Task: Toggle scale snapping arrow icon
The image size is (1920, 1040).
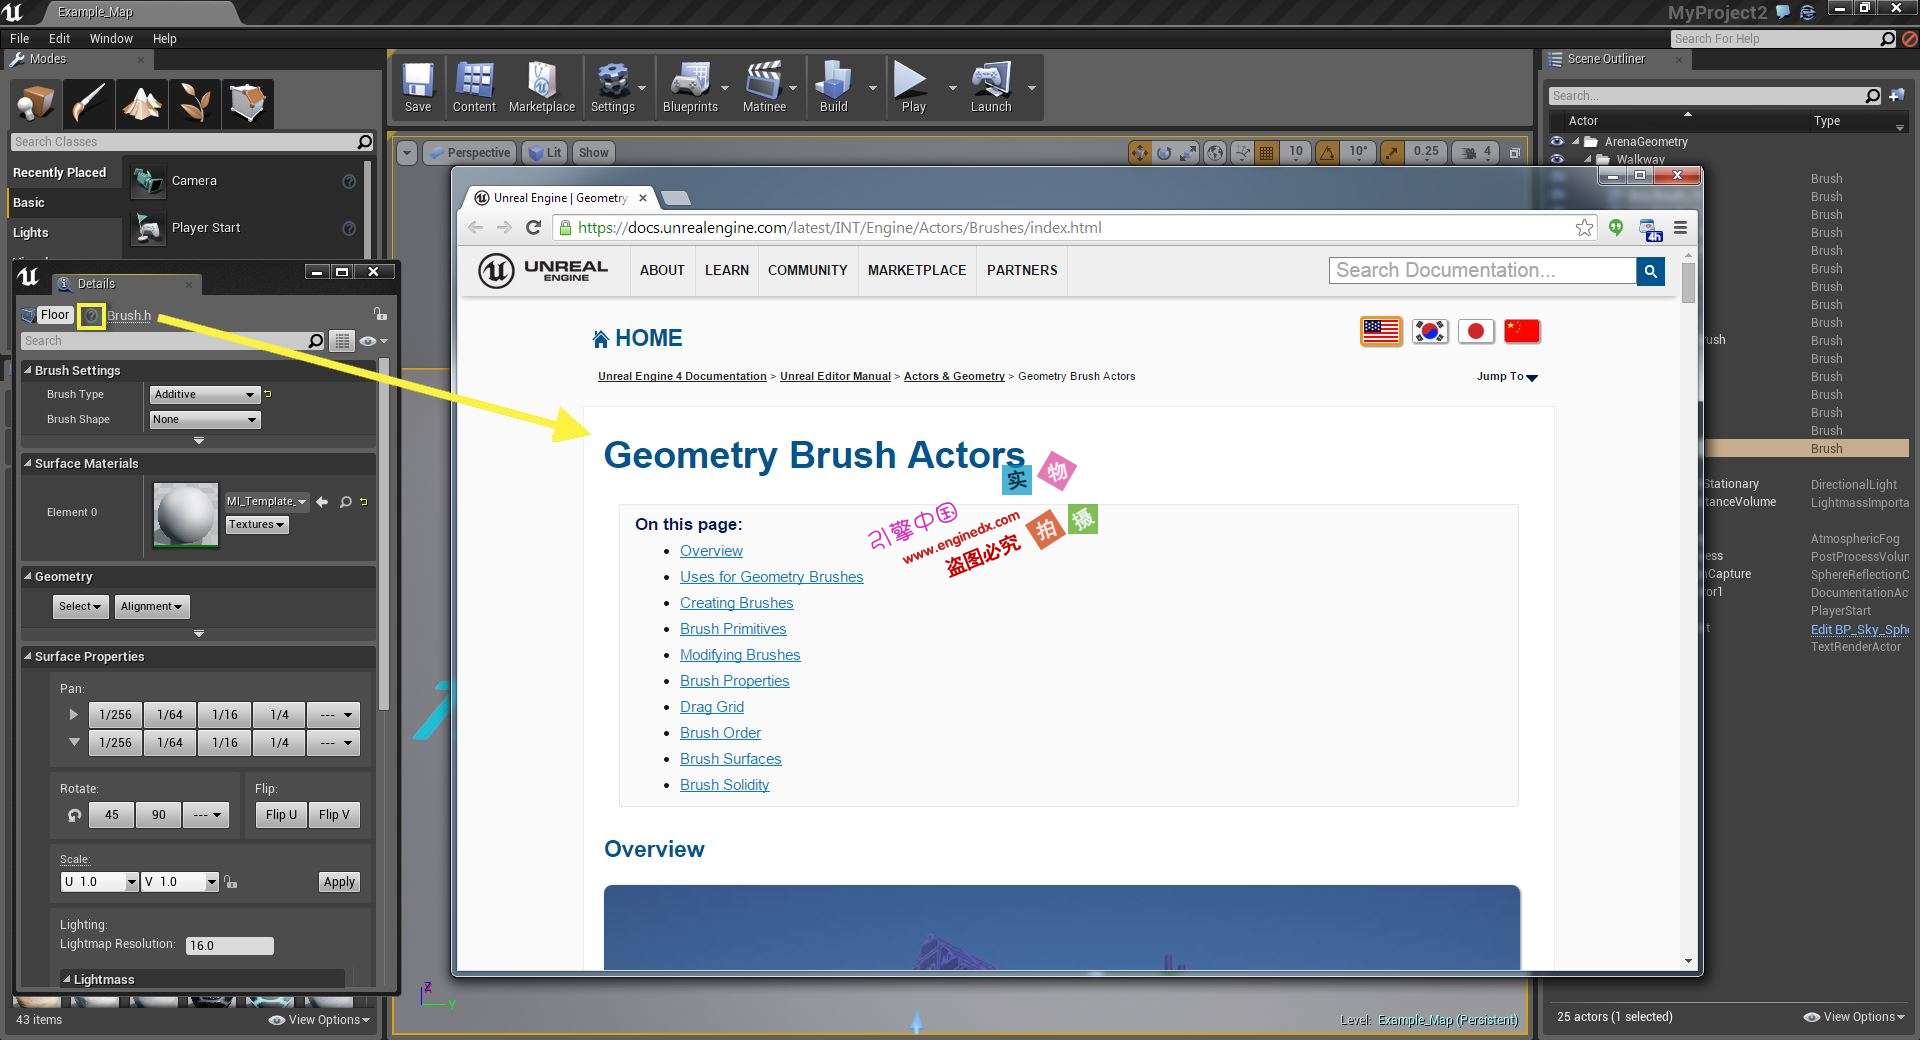Action: click(1391, 153)
